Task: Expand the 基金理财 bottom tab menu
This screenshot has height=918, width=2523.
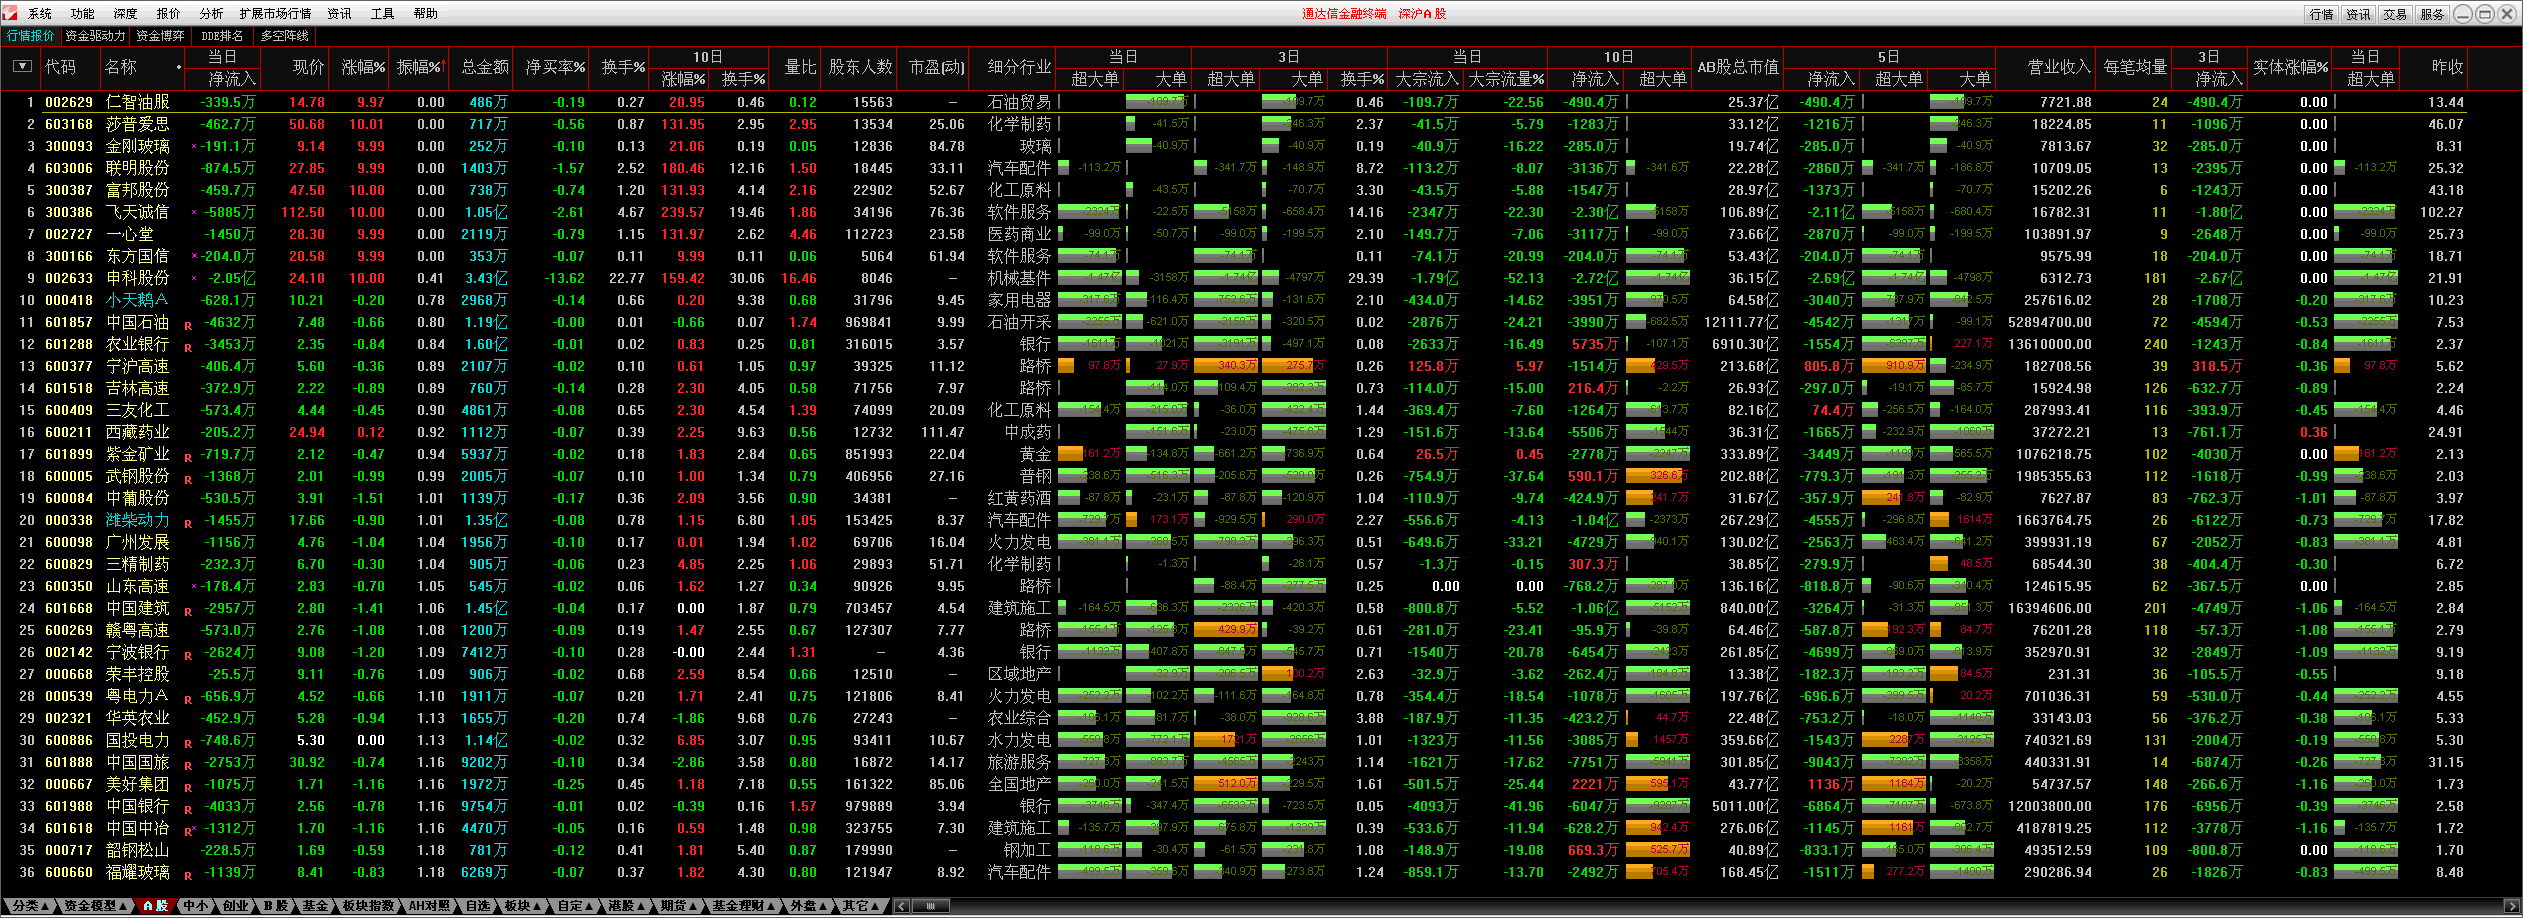Action: [x=744, y=906]
